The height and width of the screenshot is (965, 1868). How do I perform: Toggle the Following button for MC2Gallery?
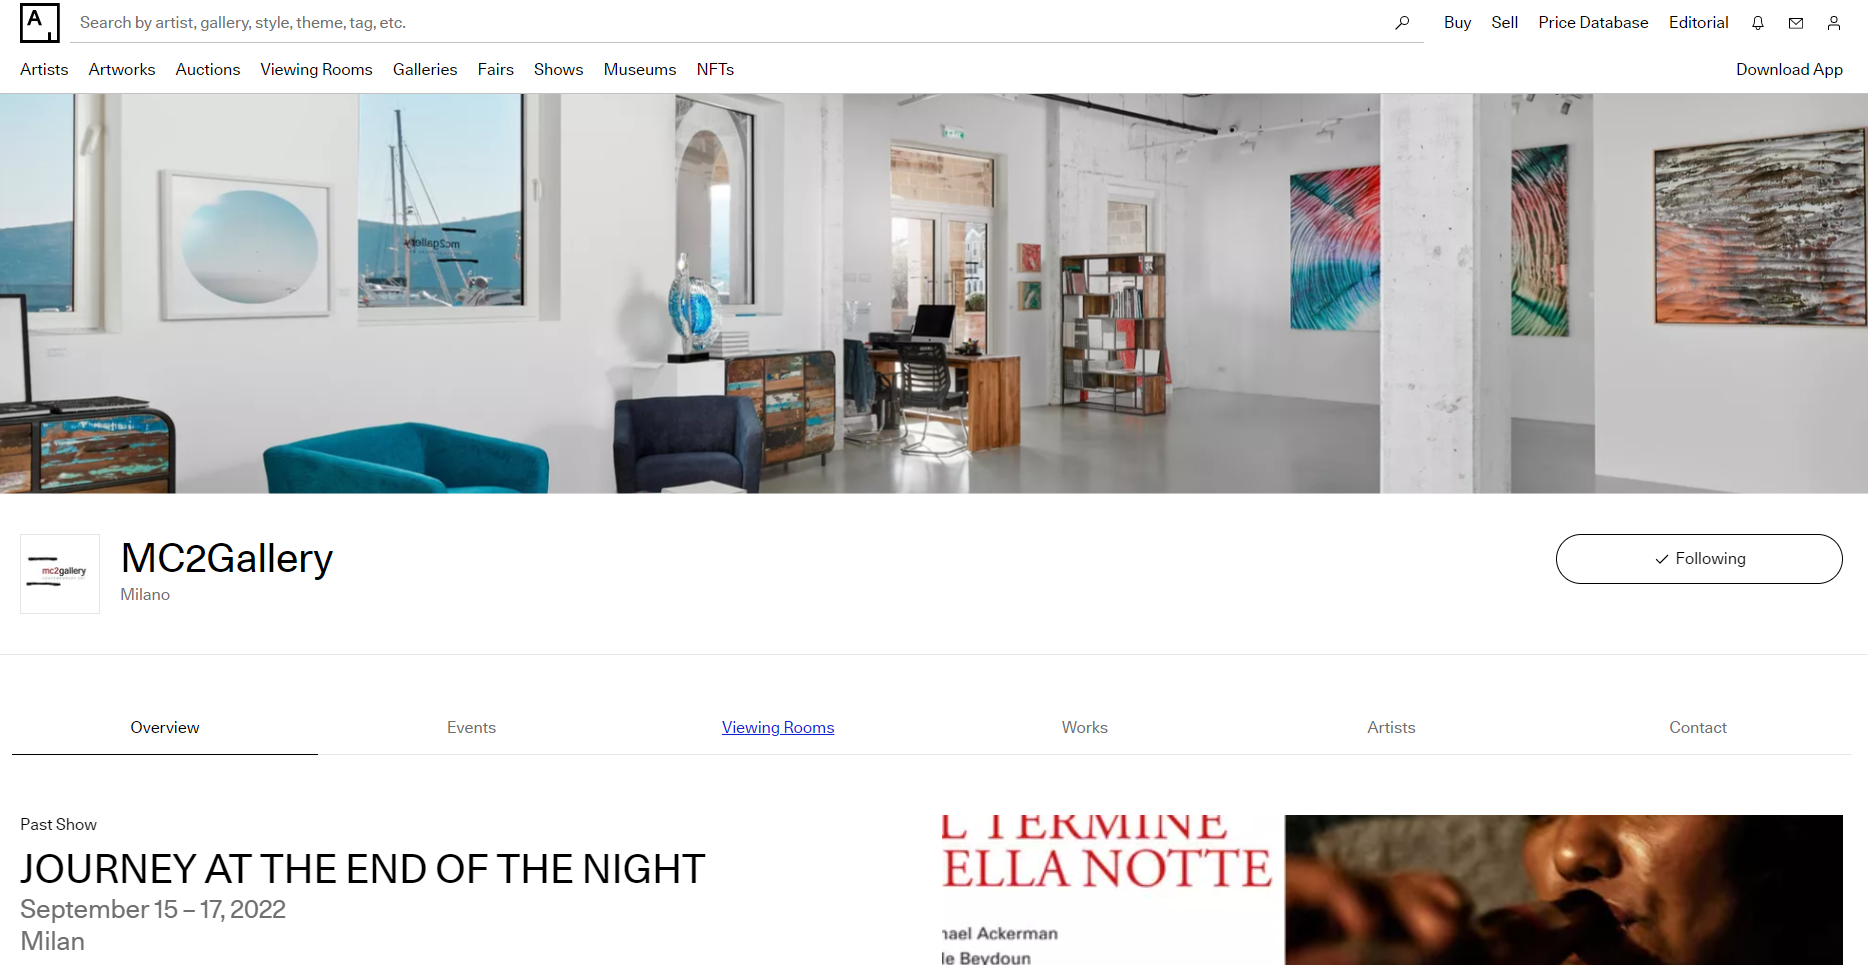[1698, 559]
